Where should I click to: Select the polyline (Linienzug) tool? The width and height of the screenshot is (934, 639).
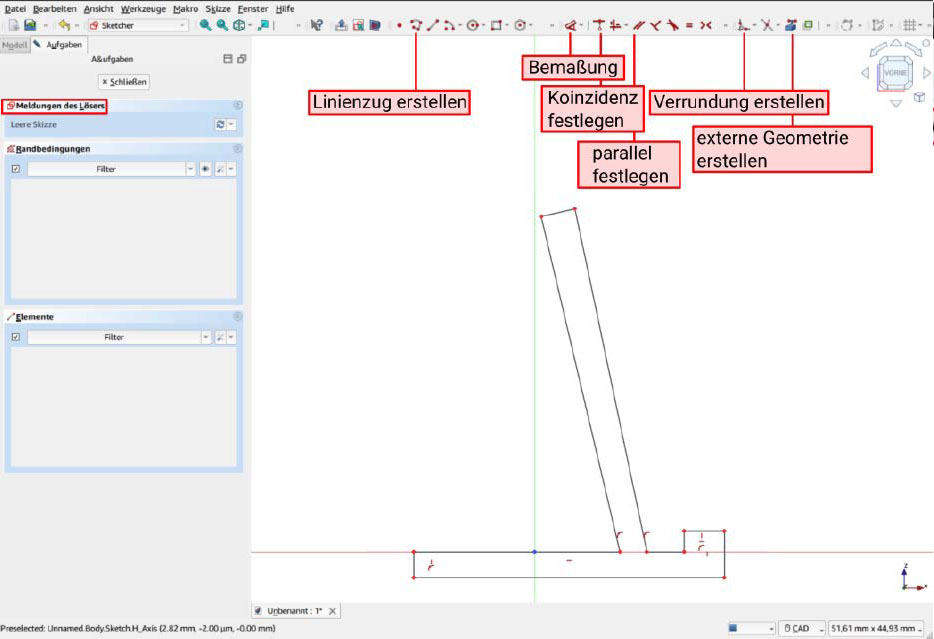[416, 25]
